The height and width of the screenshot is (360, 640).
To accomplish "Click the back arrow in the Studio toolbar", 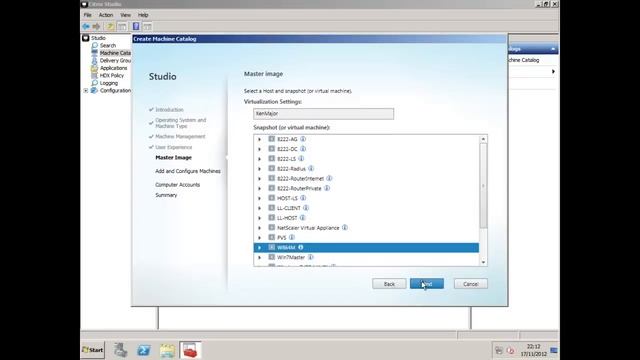I will (86, 27).
